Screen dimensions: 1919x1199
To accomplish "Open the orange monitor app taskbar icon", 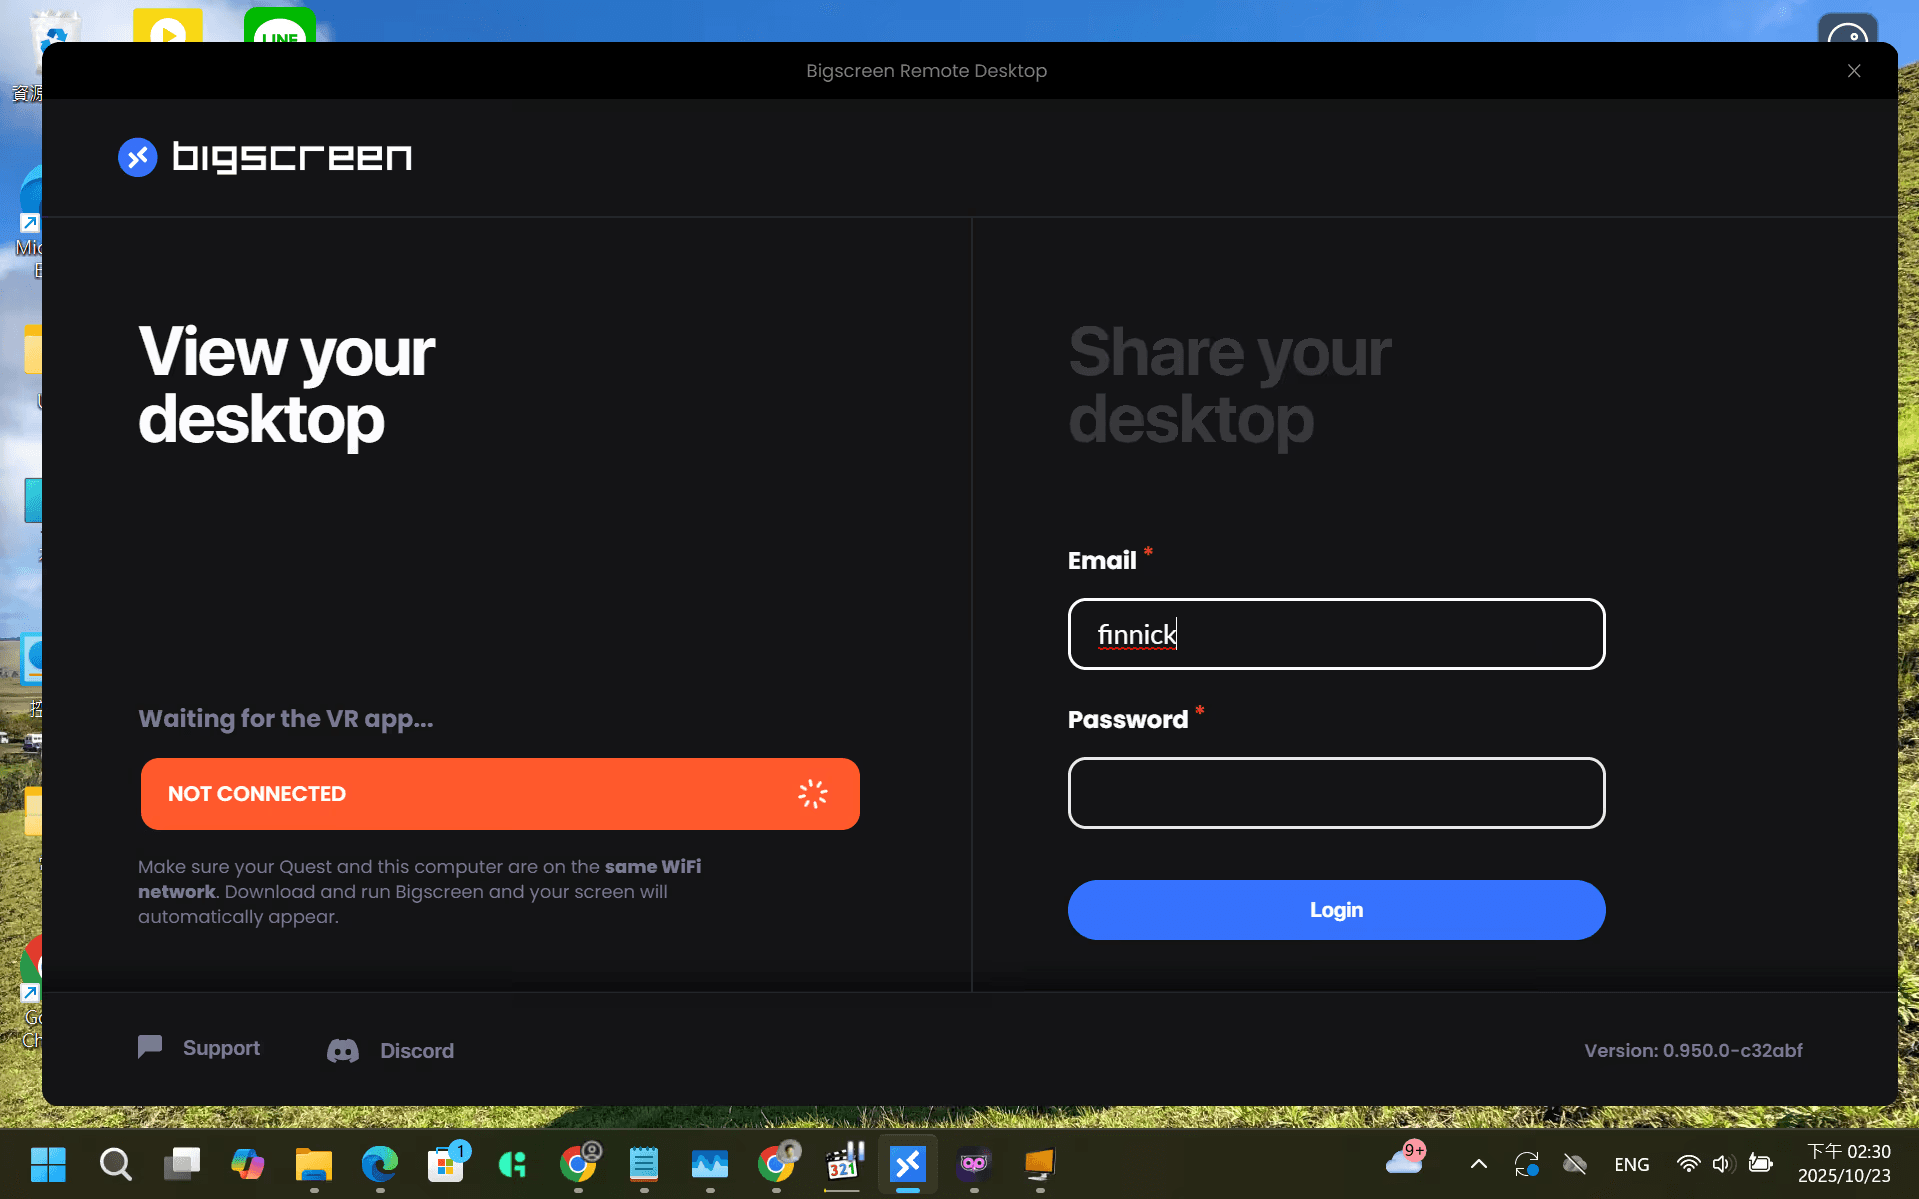I will click(x=1040, y=1164).
